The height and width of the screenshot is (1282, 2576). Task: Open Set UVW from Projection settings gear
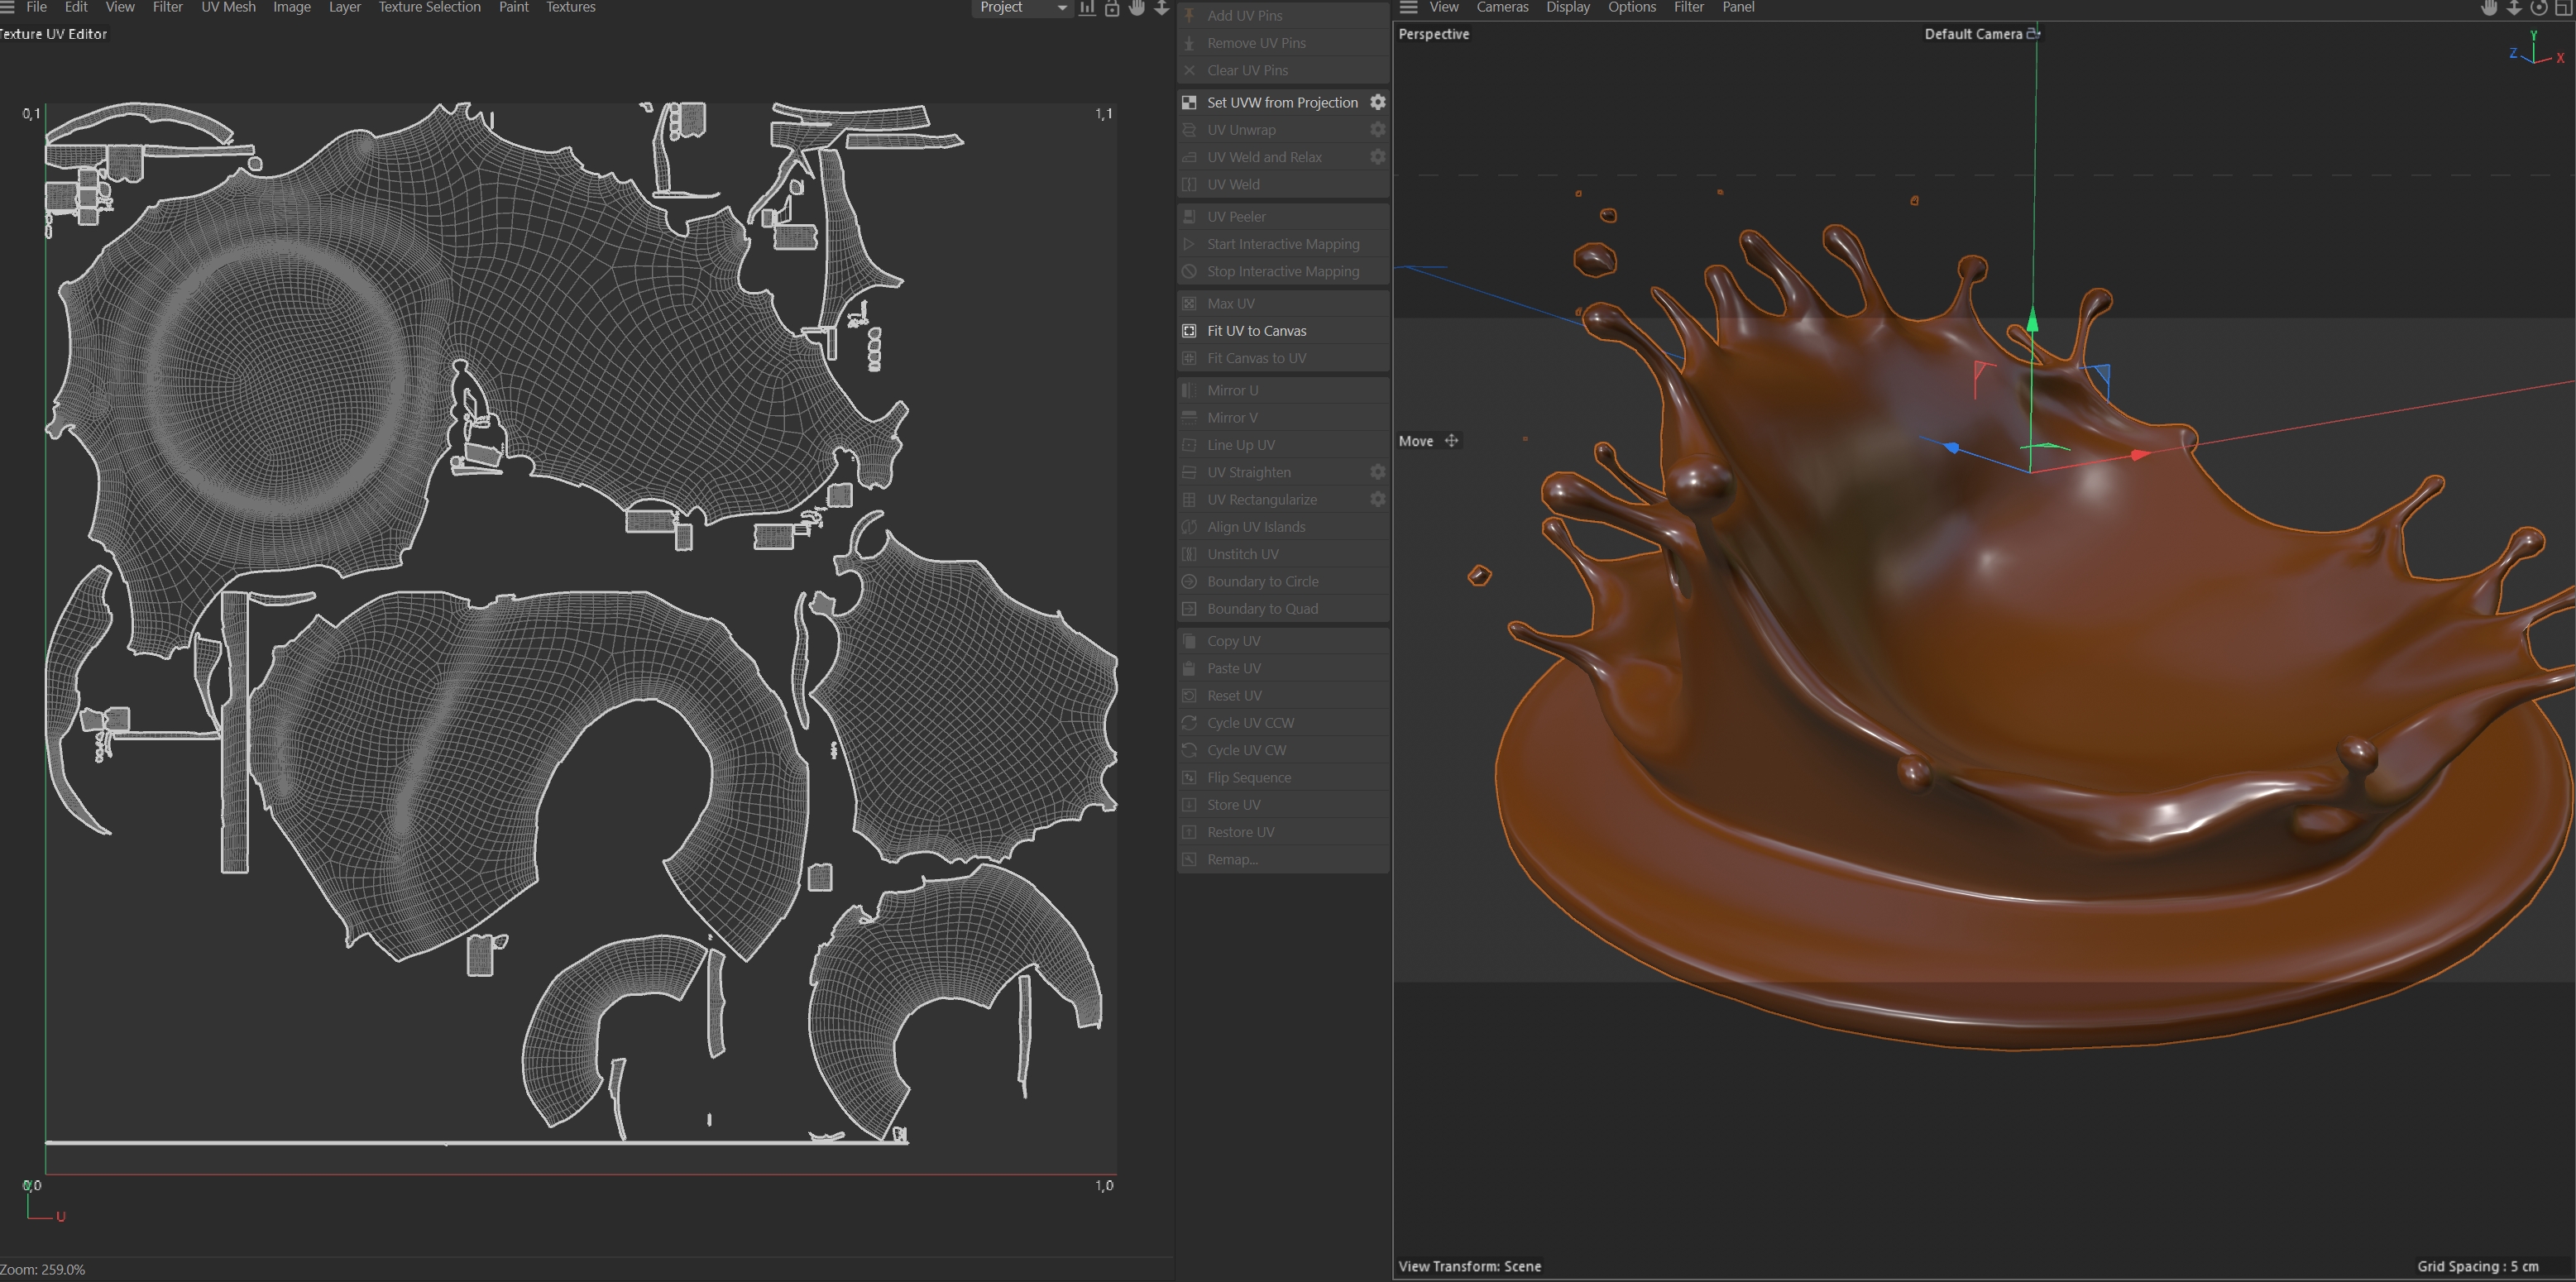pos(1377,102)
